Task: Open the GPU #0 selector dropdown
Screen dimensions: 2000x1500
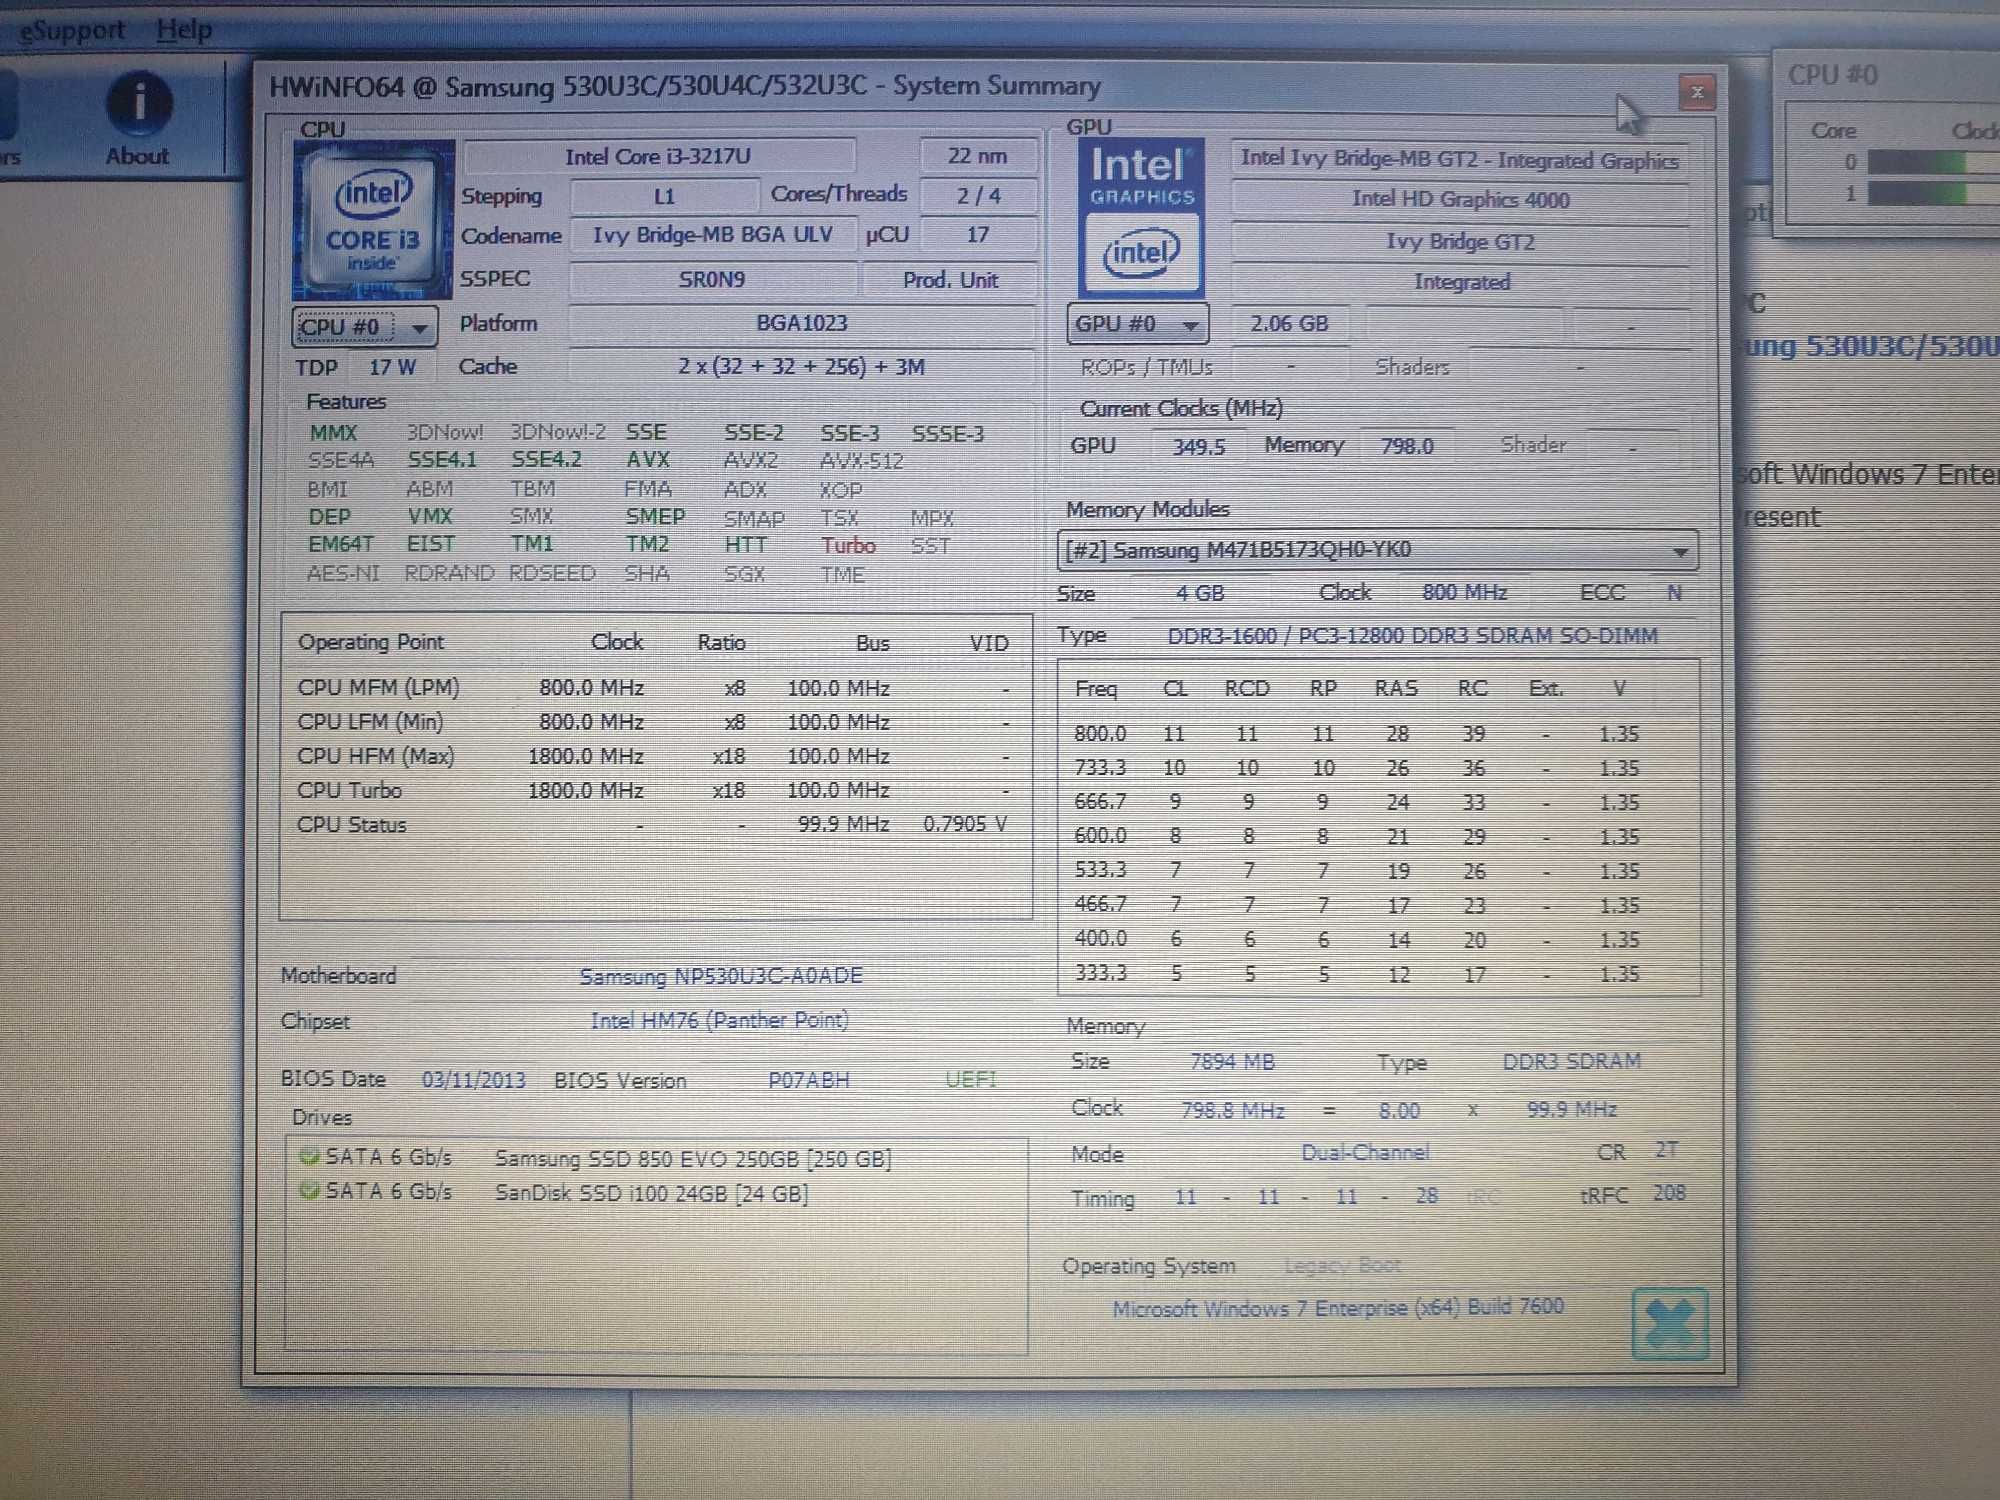Action: (1138, 324)
